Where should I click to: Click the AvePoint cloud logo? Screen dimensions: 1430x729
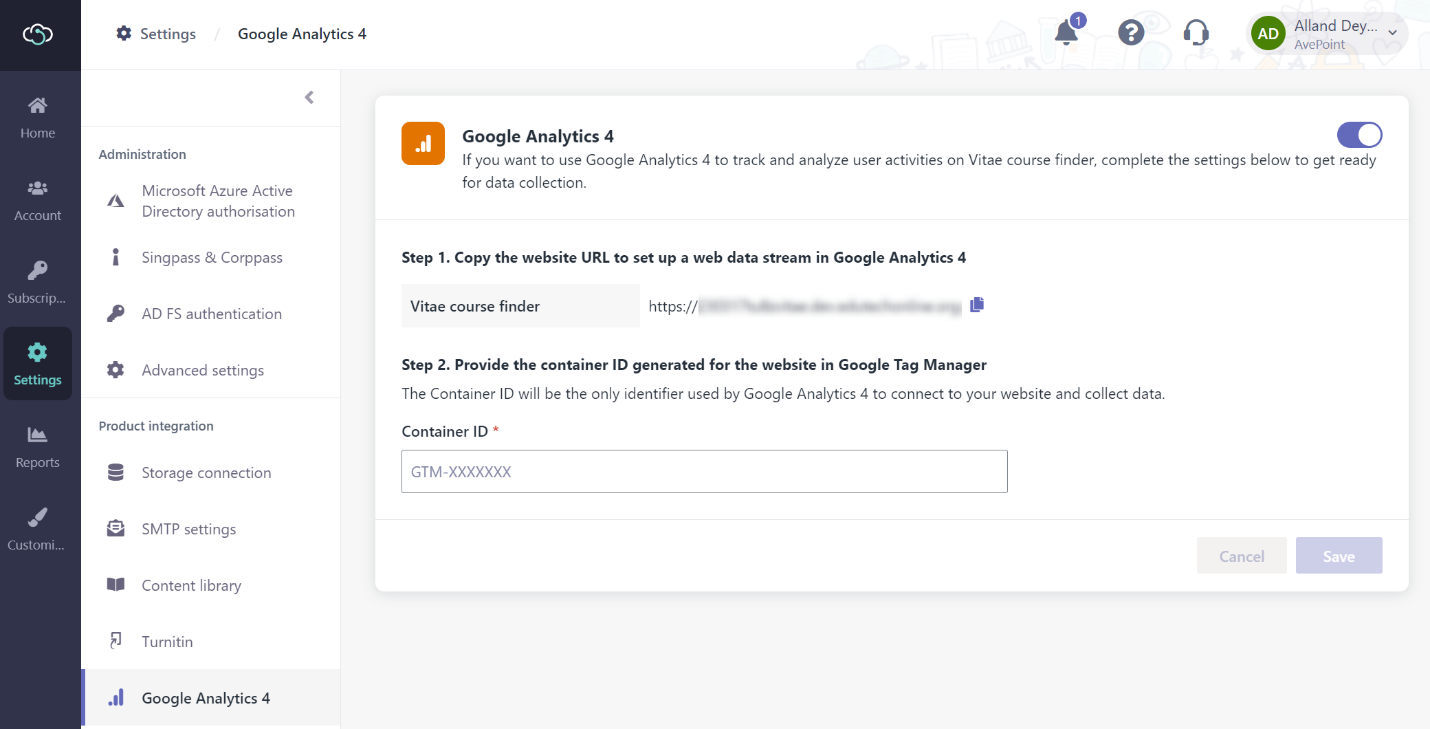[x=38, y=34]
